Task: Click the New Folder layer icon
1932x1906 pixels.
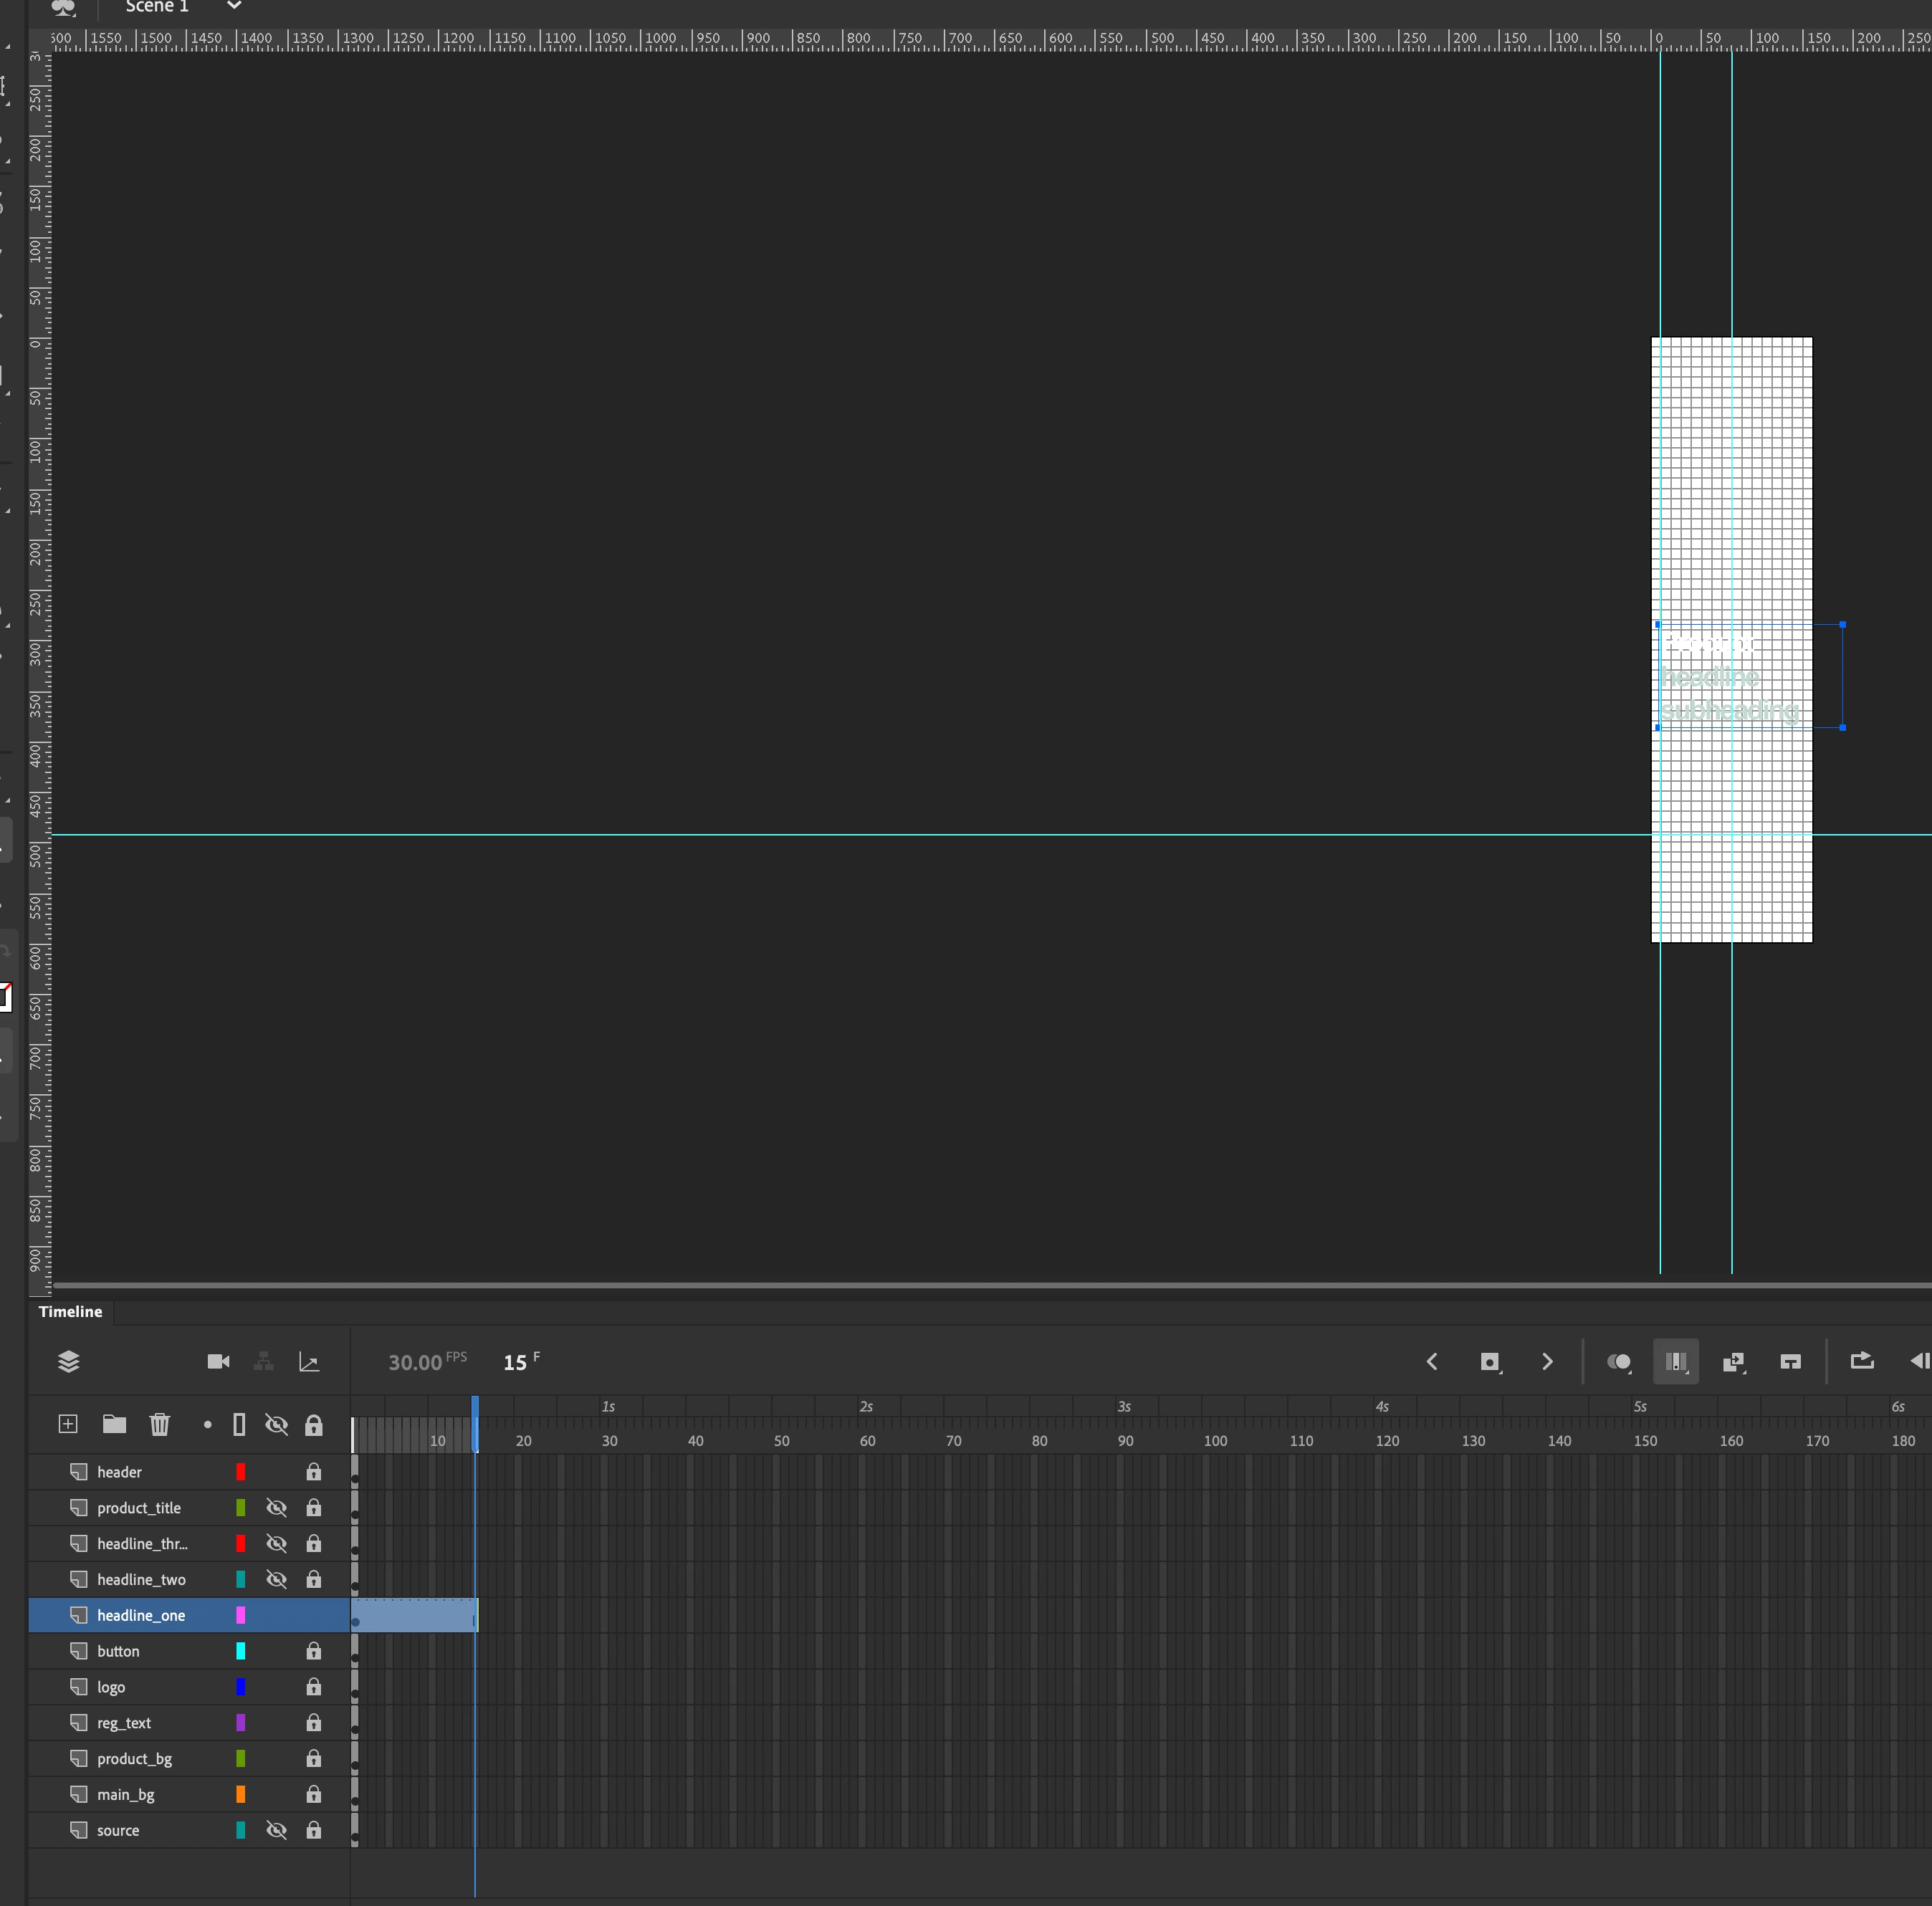Action: tap(114, 1424)
